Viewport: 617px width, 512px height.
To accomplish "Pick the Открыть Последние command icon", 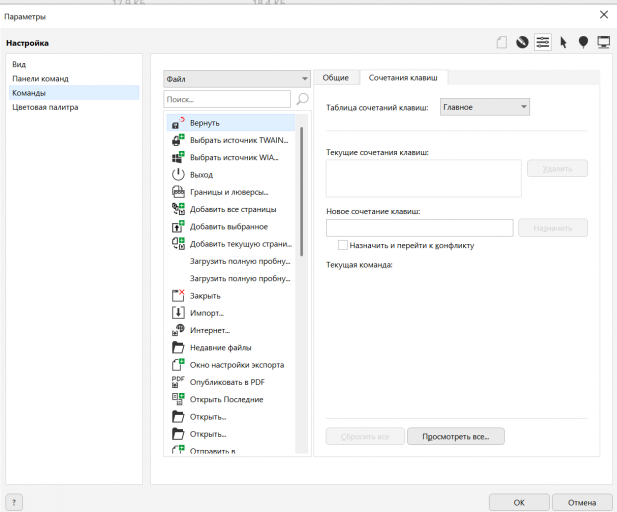I will coord(178,399).
